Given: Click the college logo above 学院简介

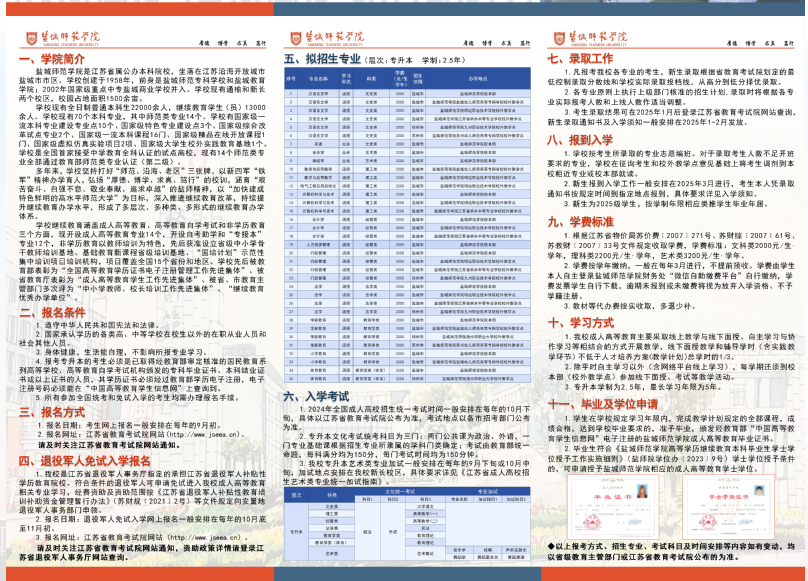Looking at the screenshot, I should [x=62, y=38].
